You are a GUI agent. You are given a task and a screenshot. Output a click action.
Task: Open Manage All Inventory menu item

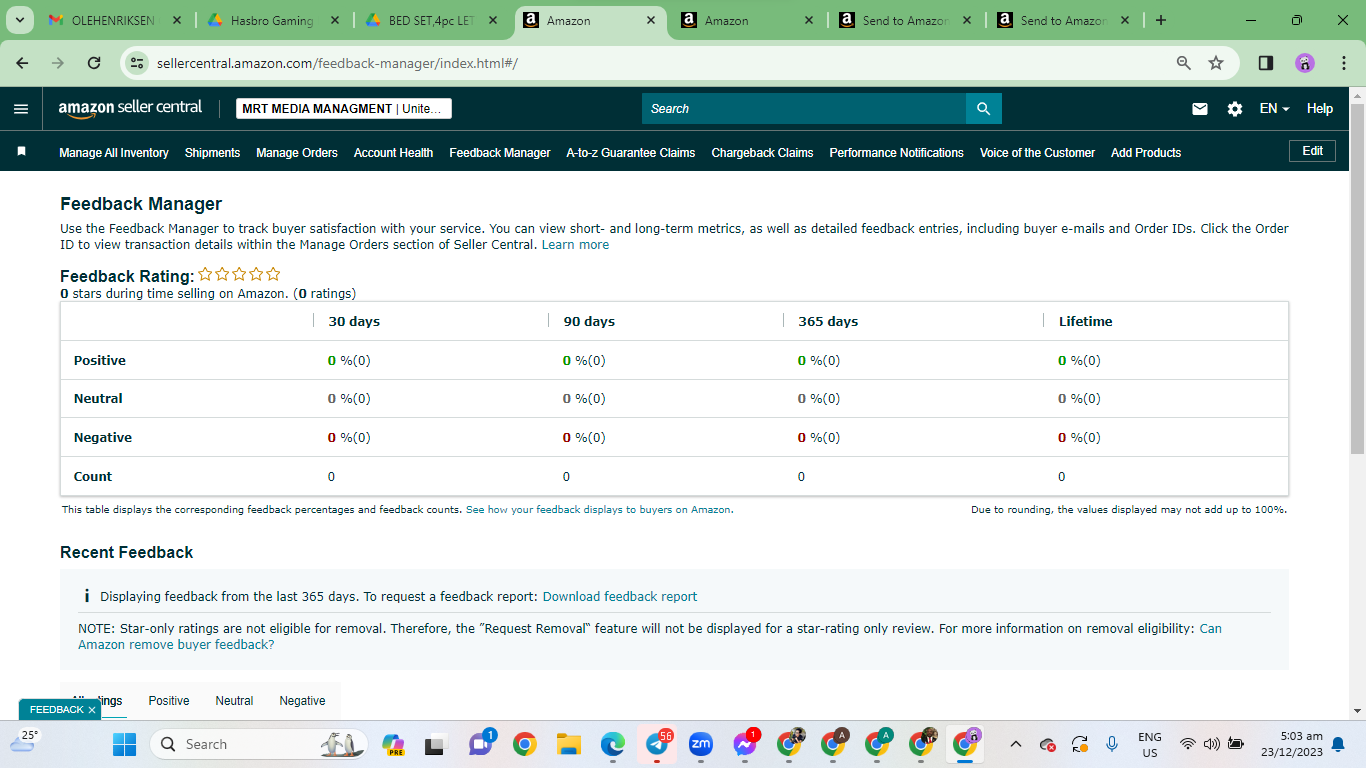coord(114,153)
